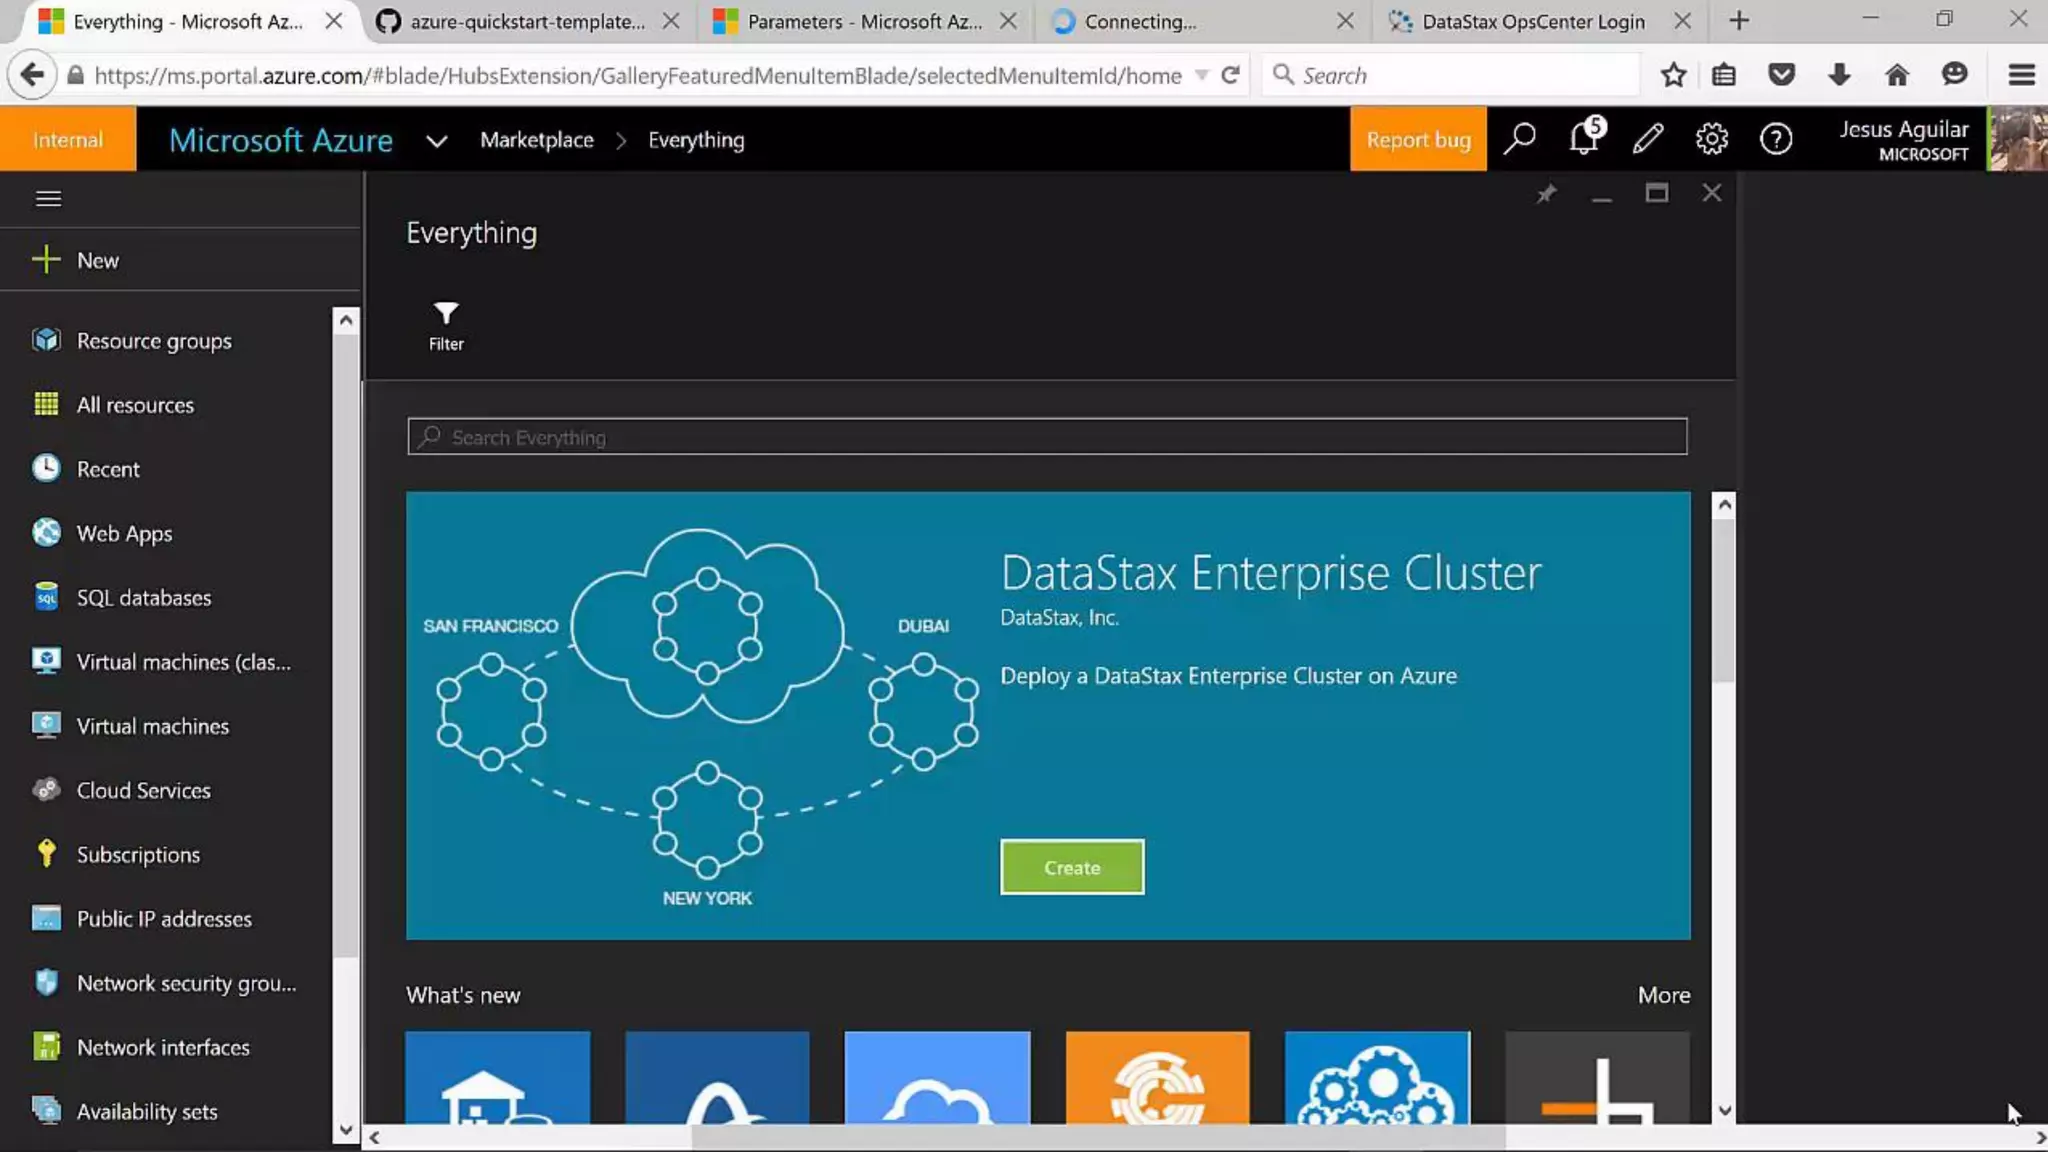This screenshot has height=1152, width=2048.
Task: Open Subscriptions key item
Action: 138,855
